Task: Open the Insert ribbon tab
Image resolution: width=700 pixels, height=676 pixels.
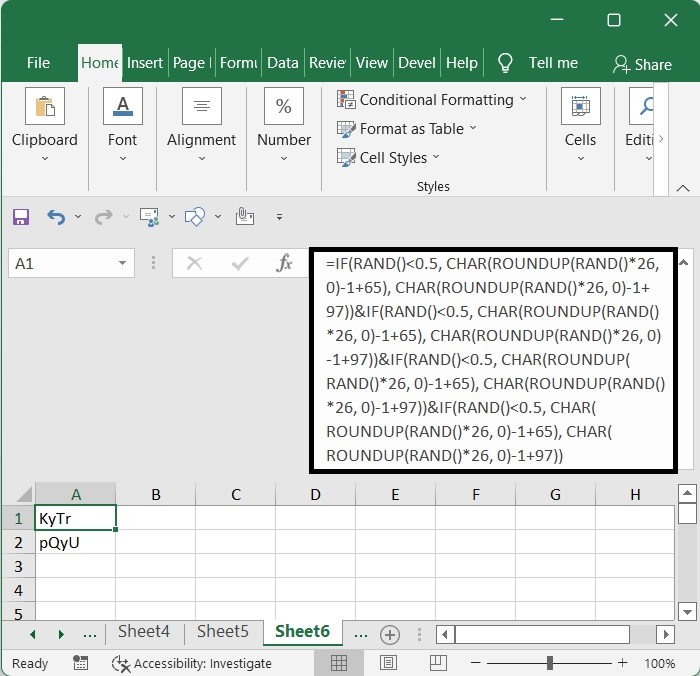Action: coord(145,63)
